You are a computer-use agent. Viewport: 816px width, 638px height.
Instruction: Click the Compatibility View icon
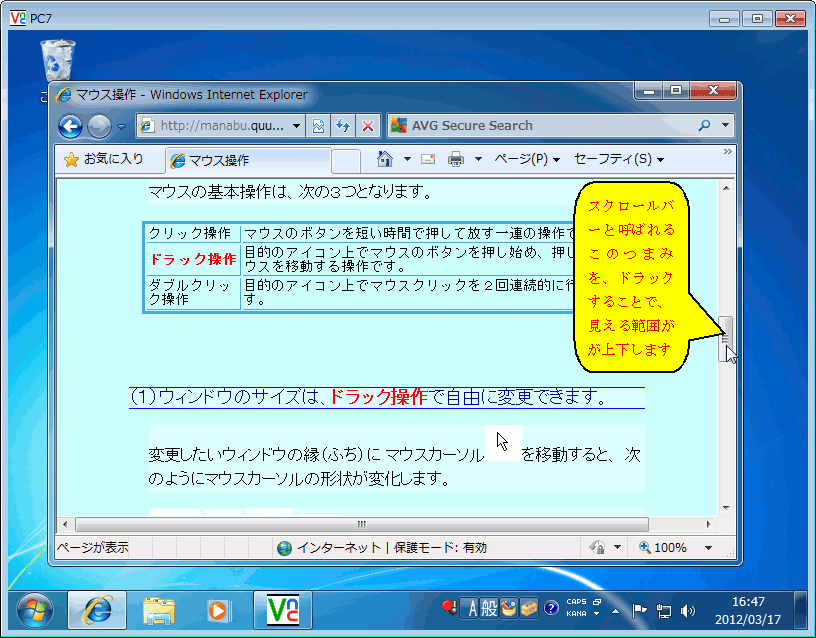point(319,126)
